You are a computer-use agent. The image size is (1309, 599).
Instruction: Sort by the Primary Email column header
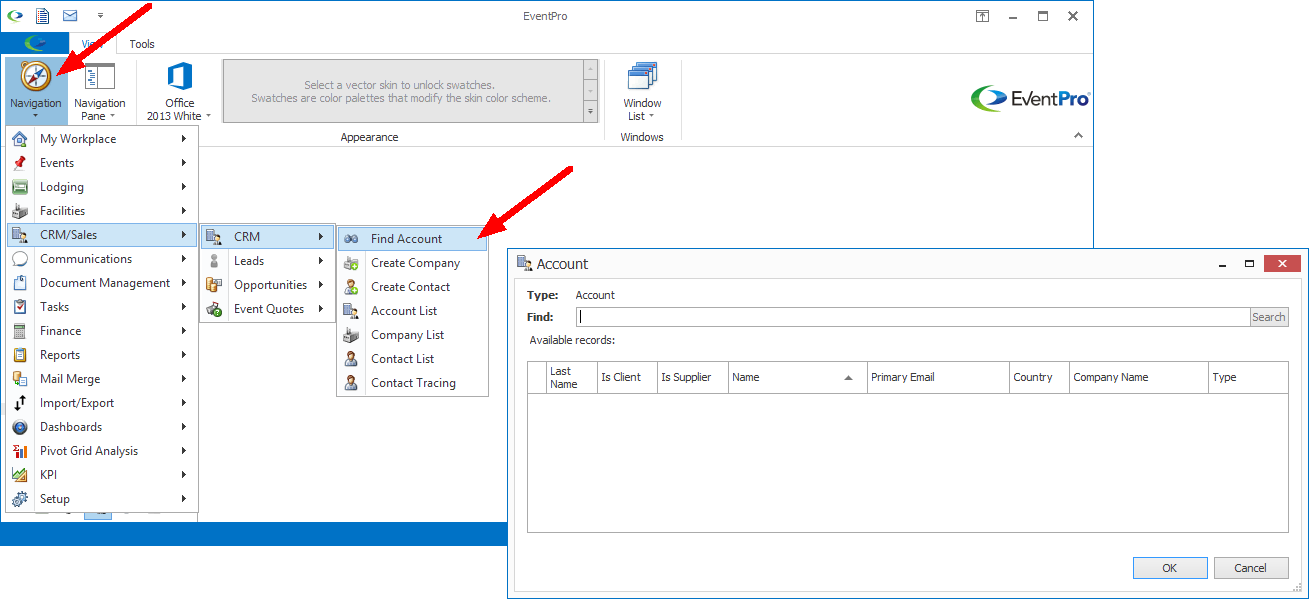coord(938,377)
